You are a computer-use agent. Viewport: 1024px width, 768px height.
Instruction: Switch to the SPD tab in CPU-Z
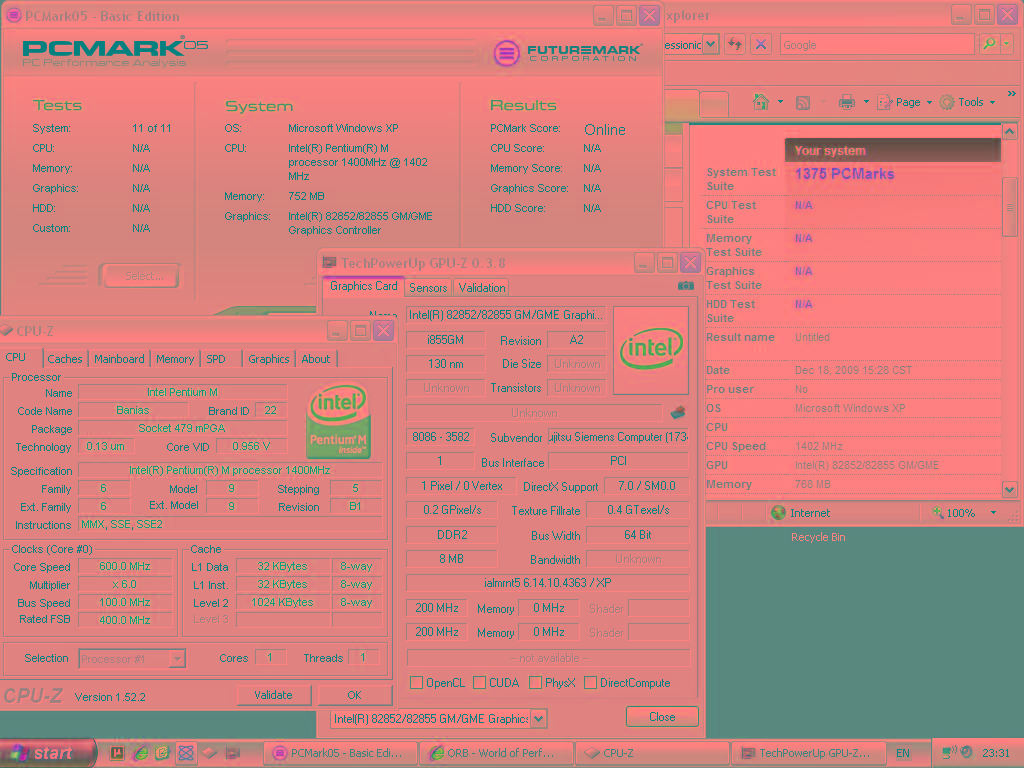pos(216,359)
